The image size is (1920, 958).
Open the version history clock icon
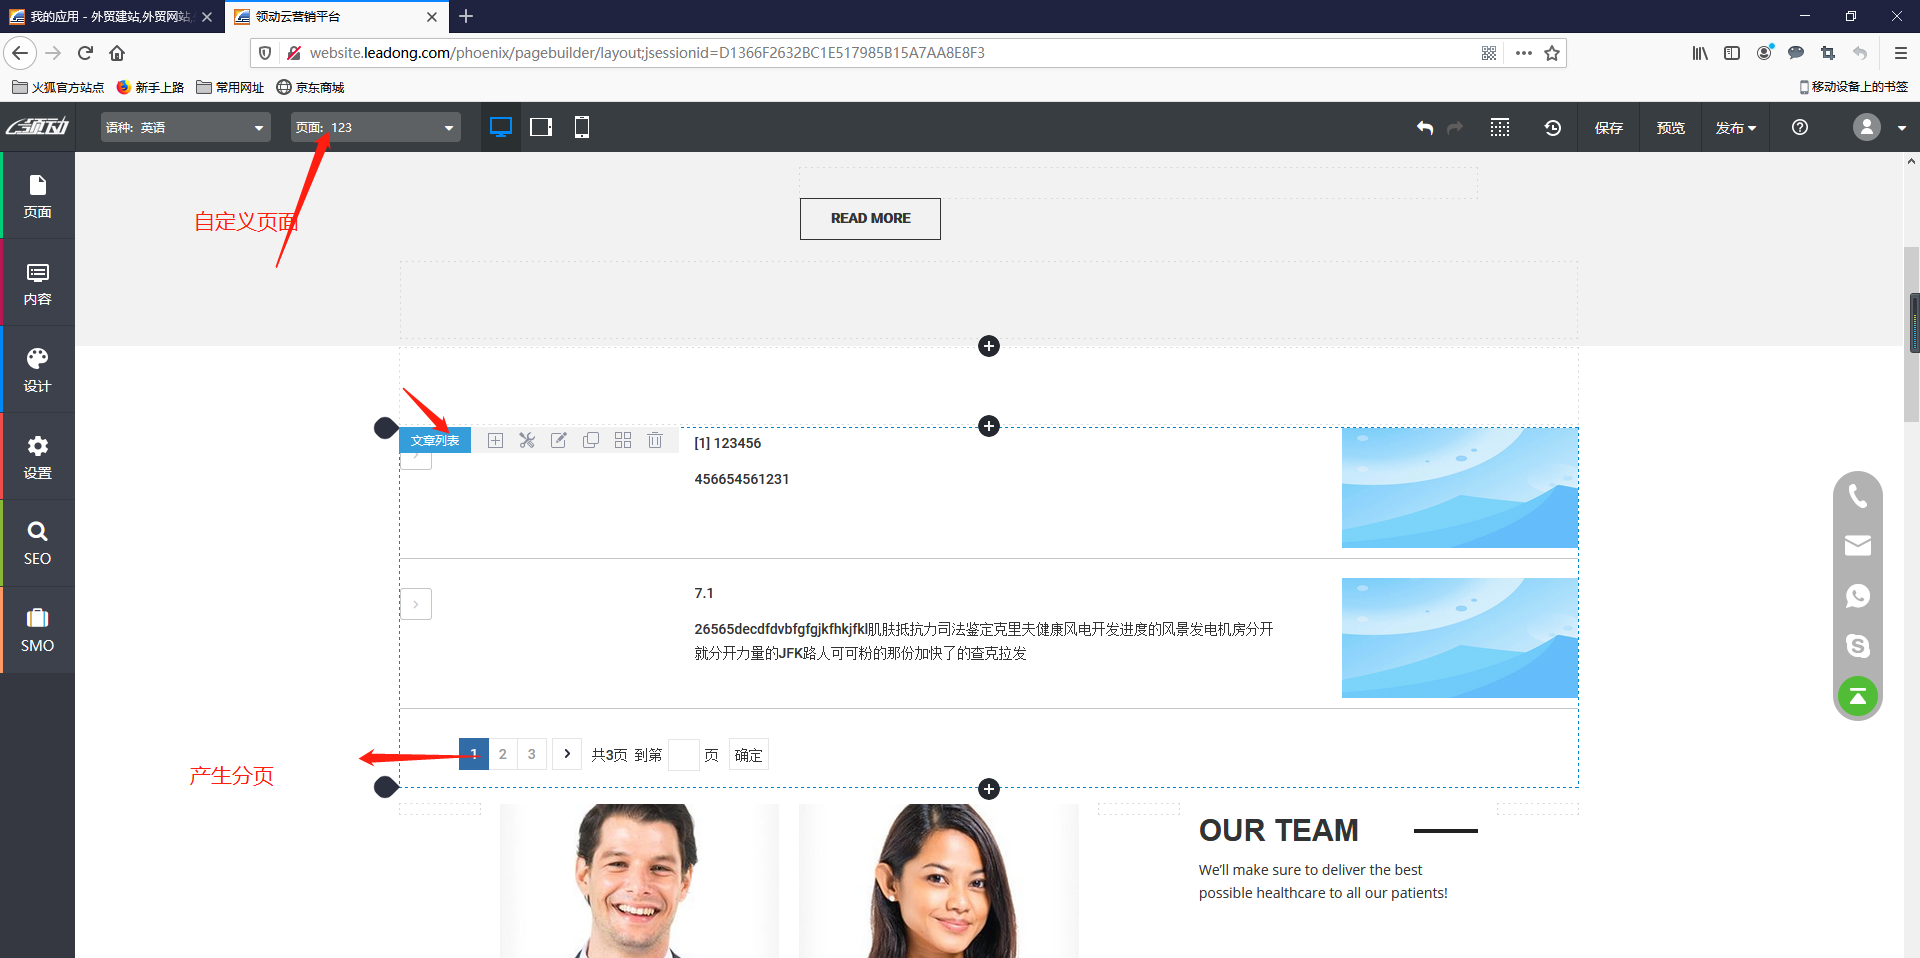(x=1552, y=128)
